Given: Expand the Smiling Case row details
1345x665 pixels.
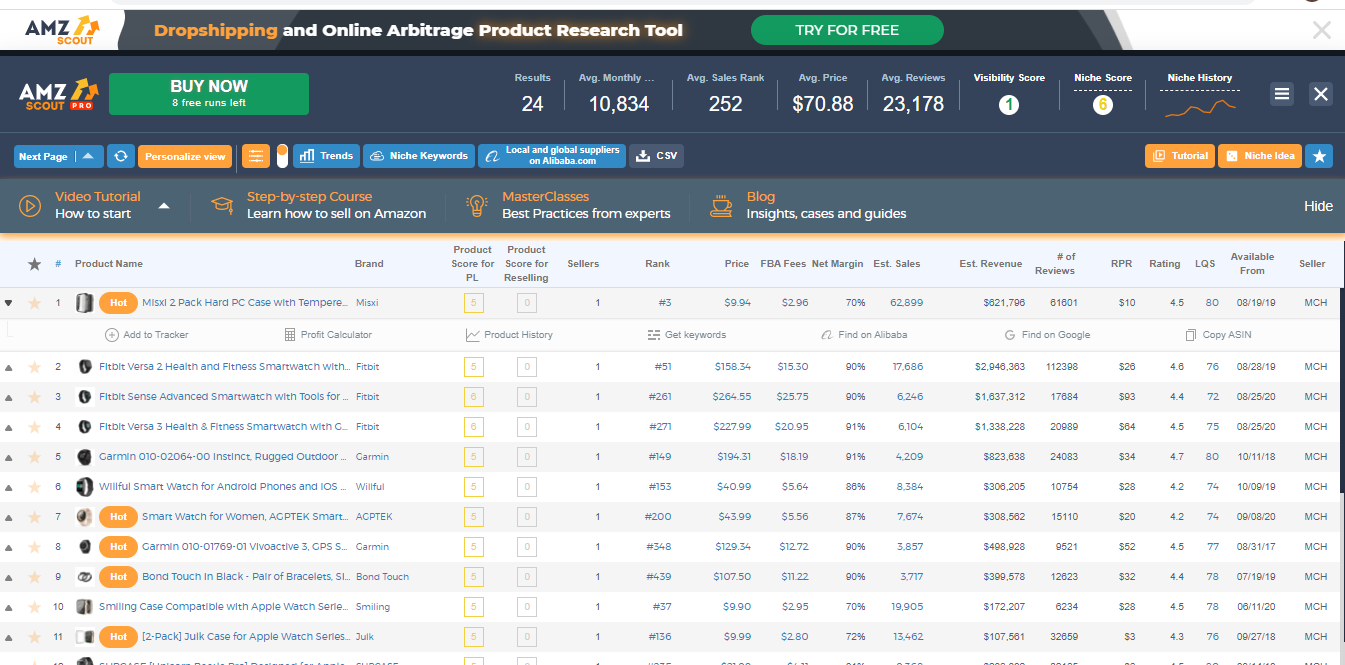Looking at the screenshot, I should click(9, 607).
